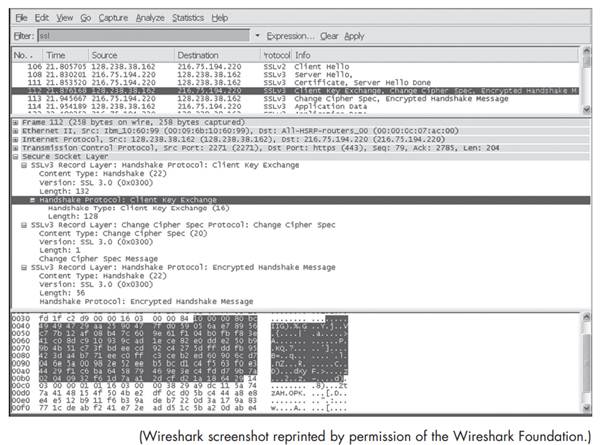The height and width of the screenshot is (445, 601).
Task: Open the Help menu
Action: pyautogui.click(x=220, y=18)
